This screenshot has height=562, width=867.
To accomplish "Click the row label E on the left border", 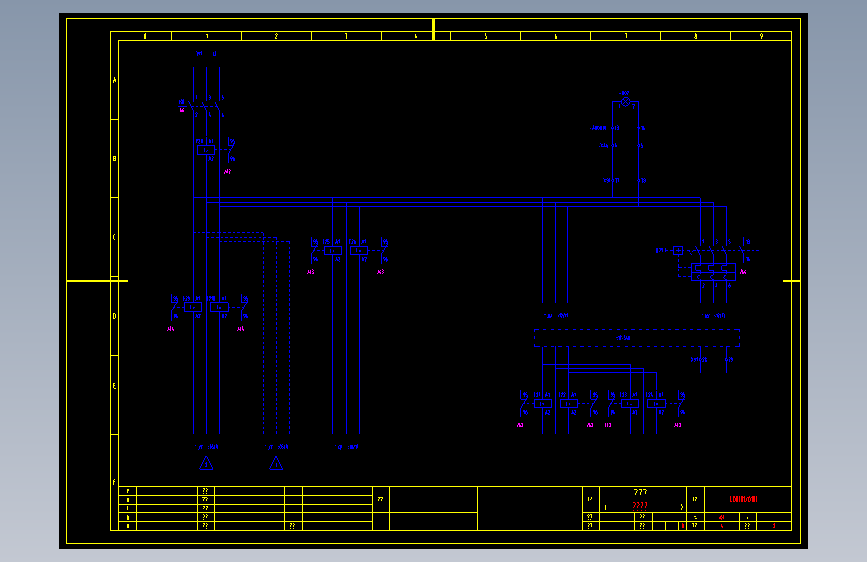I will click(114, 386).
